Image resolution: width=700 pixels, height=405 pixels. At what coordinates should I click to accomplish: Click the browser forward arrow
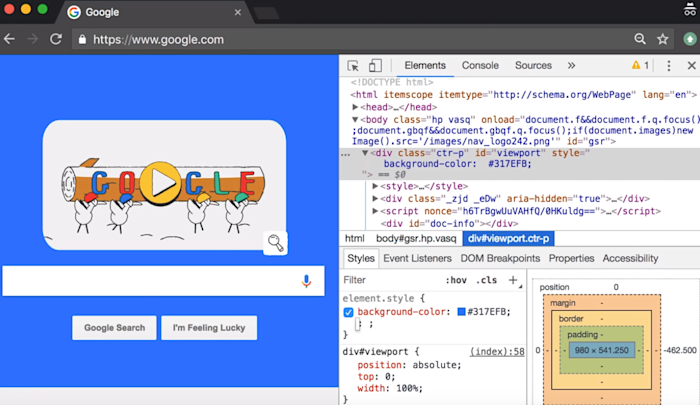point(32,39)
